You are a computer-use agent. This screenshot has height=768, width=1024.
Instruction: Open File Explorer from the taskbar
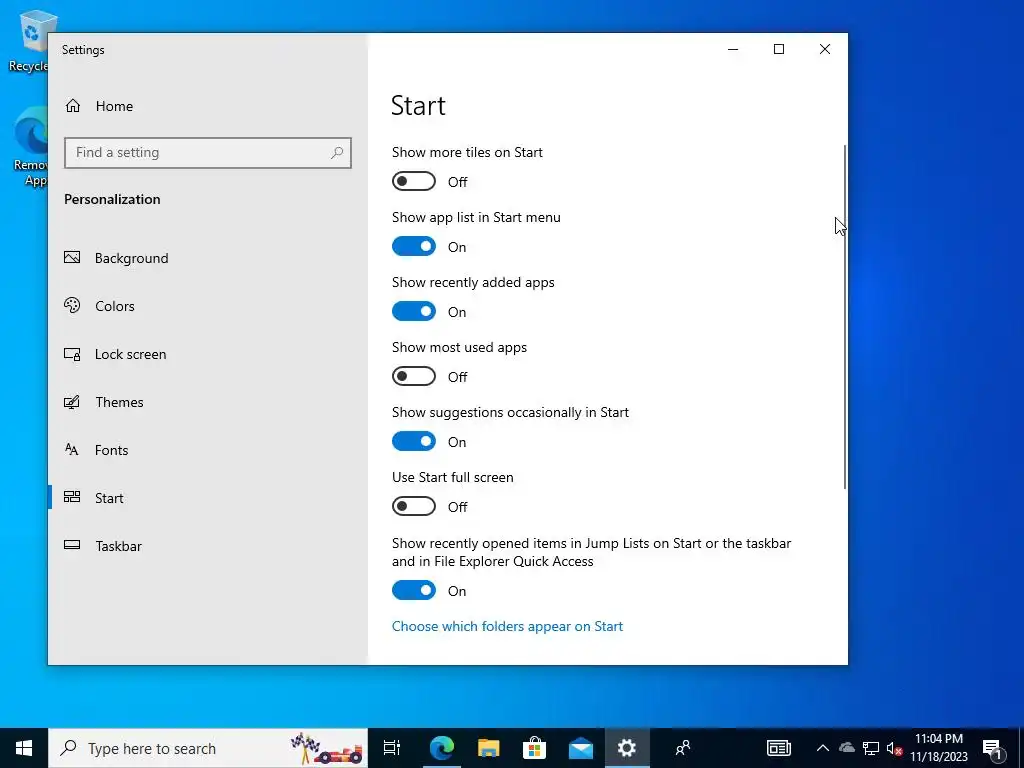488,748
